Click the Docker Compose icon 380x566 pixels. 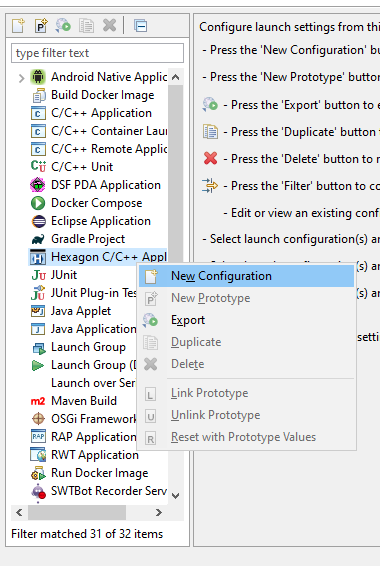tap(38, 203)
